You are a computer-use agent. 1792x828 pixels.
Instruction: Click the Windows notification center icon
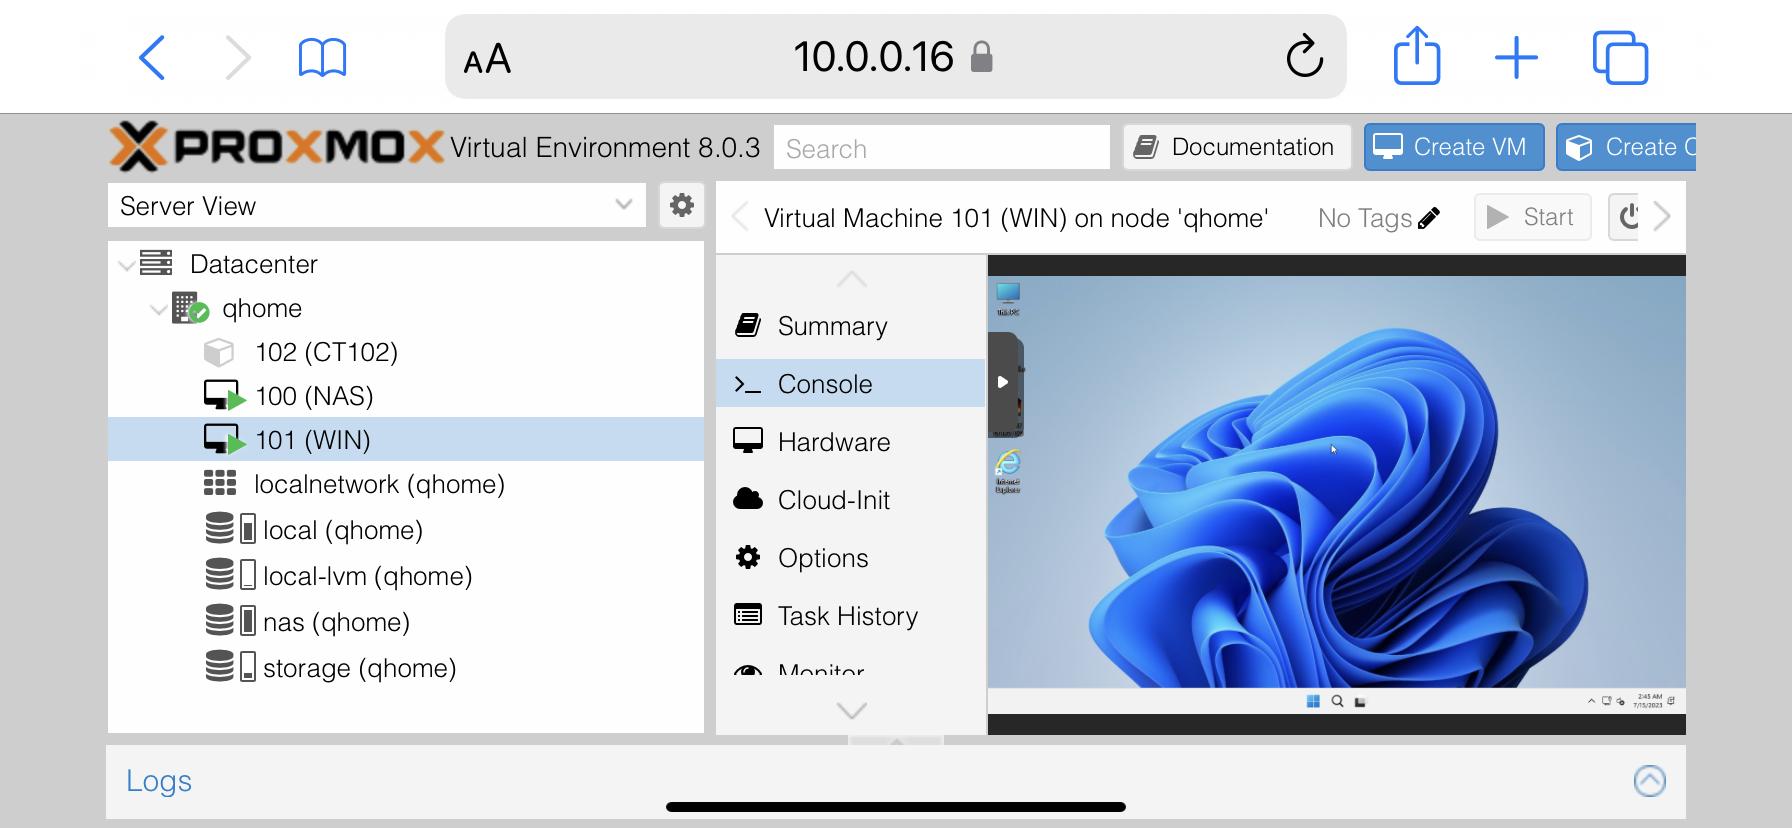tap(1671, 701)
